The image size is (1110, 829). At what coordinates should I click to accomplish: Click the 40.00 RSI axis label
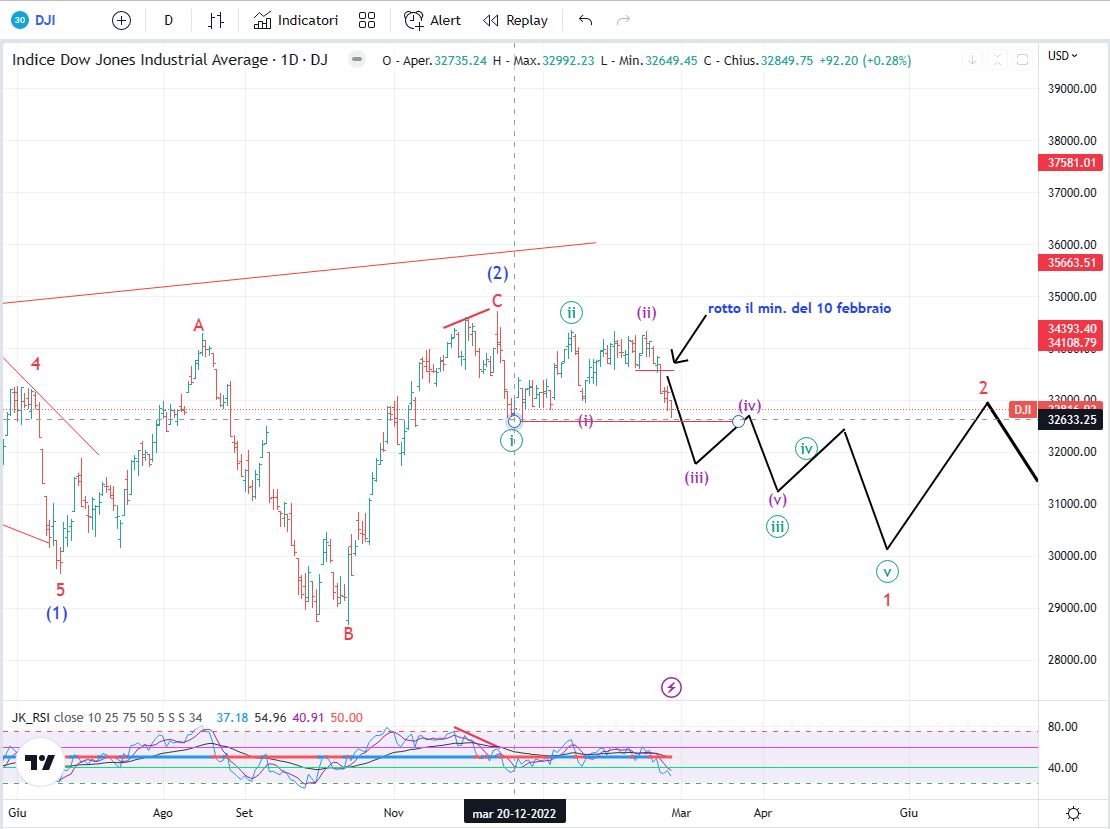[x=1063, y=767]
